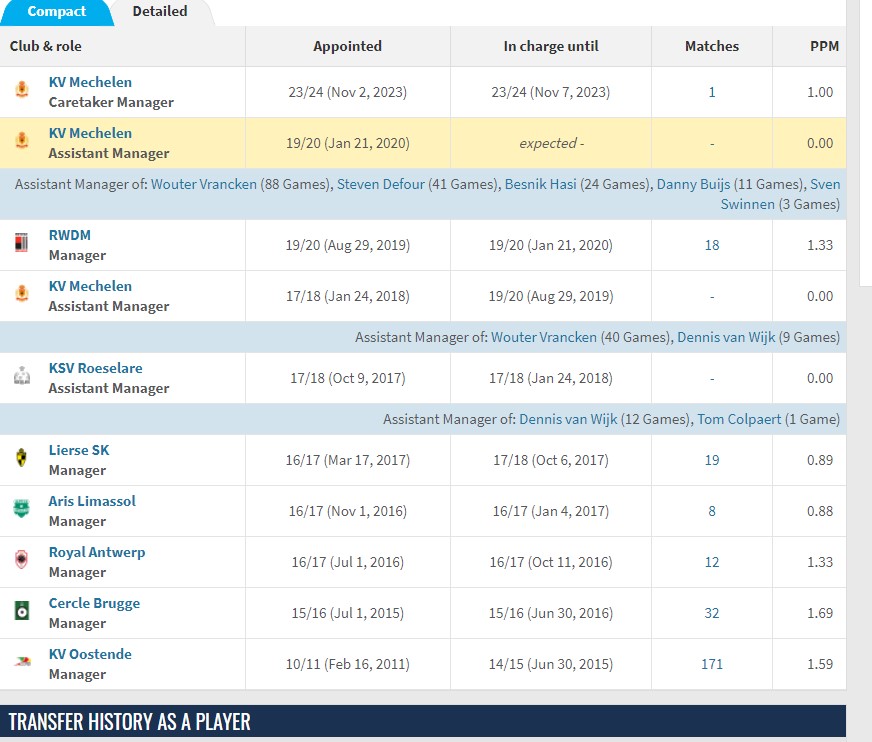
Task: Open the Aris Limassol club link
Action: [x=92, y=501]
